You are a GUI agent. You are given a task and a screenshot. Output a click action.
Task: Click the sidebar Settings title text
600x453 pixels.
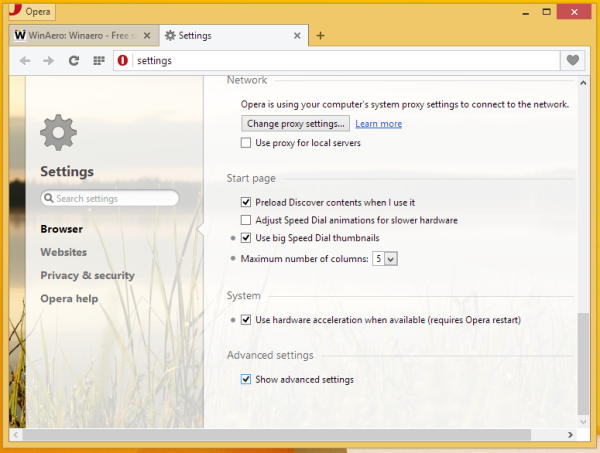67,172
